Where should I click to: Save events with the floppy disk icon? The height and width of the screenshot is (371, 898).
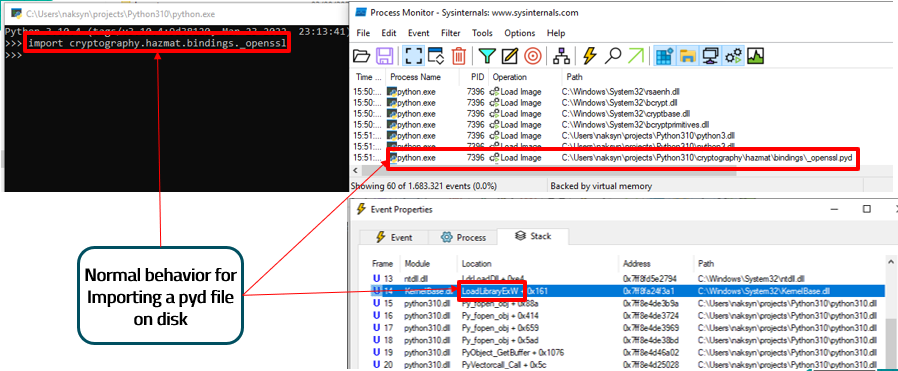(x=384, y=56)
